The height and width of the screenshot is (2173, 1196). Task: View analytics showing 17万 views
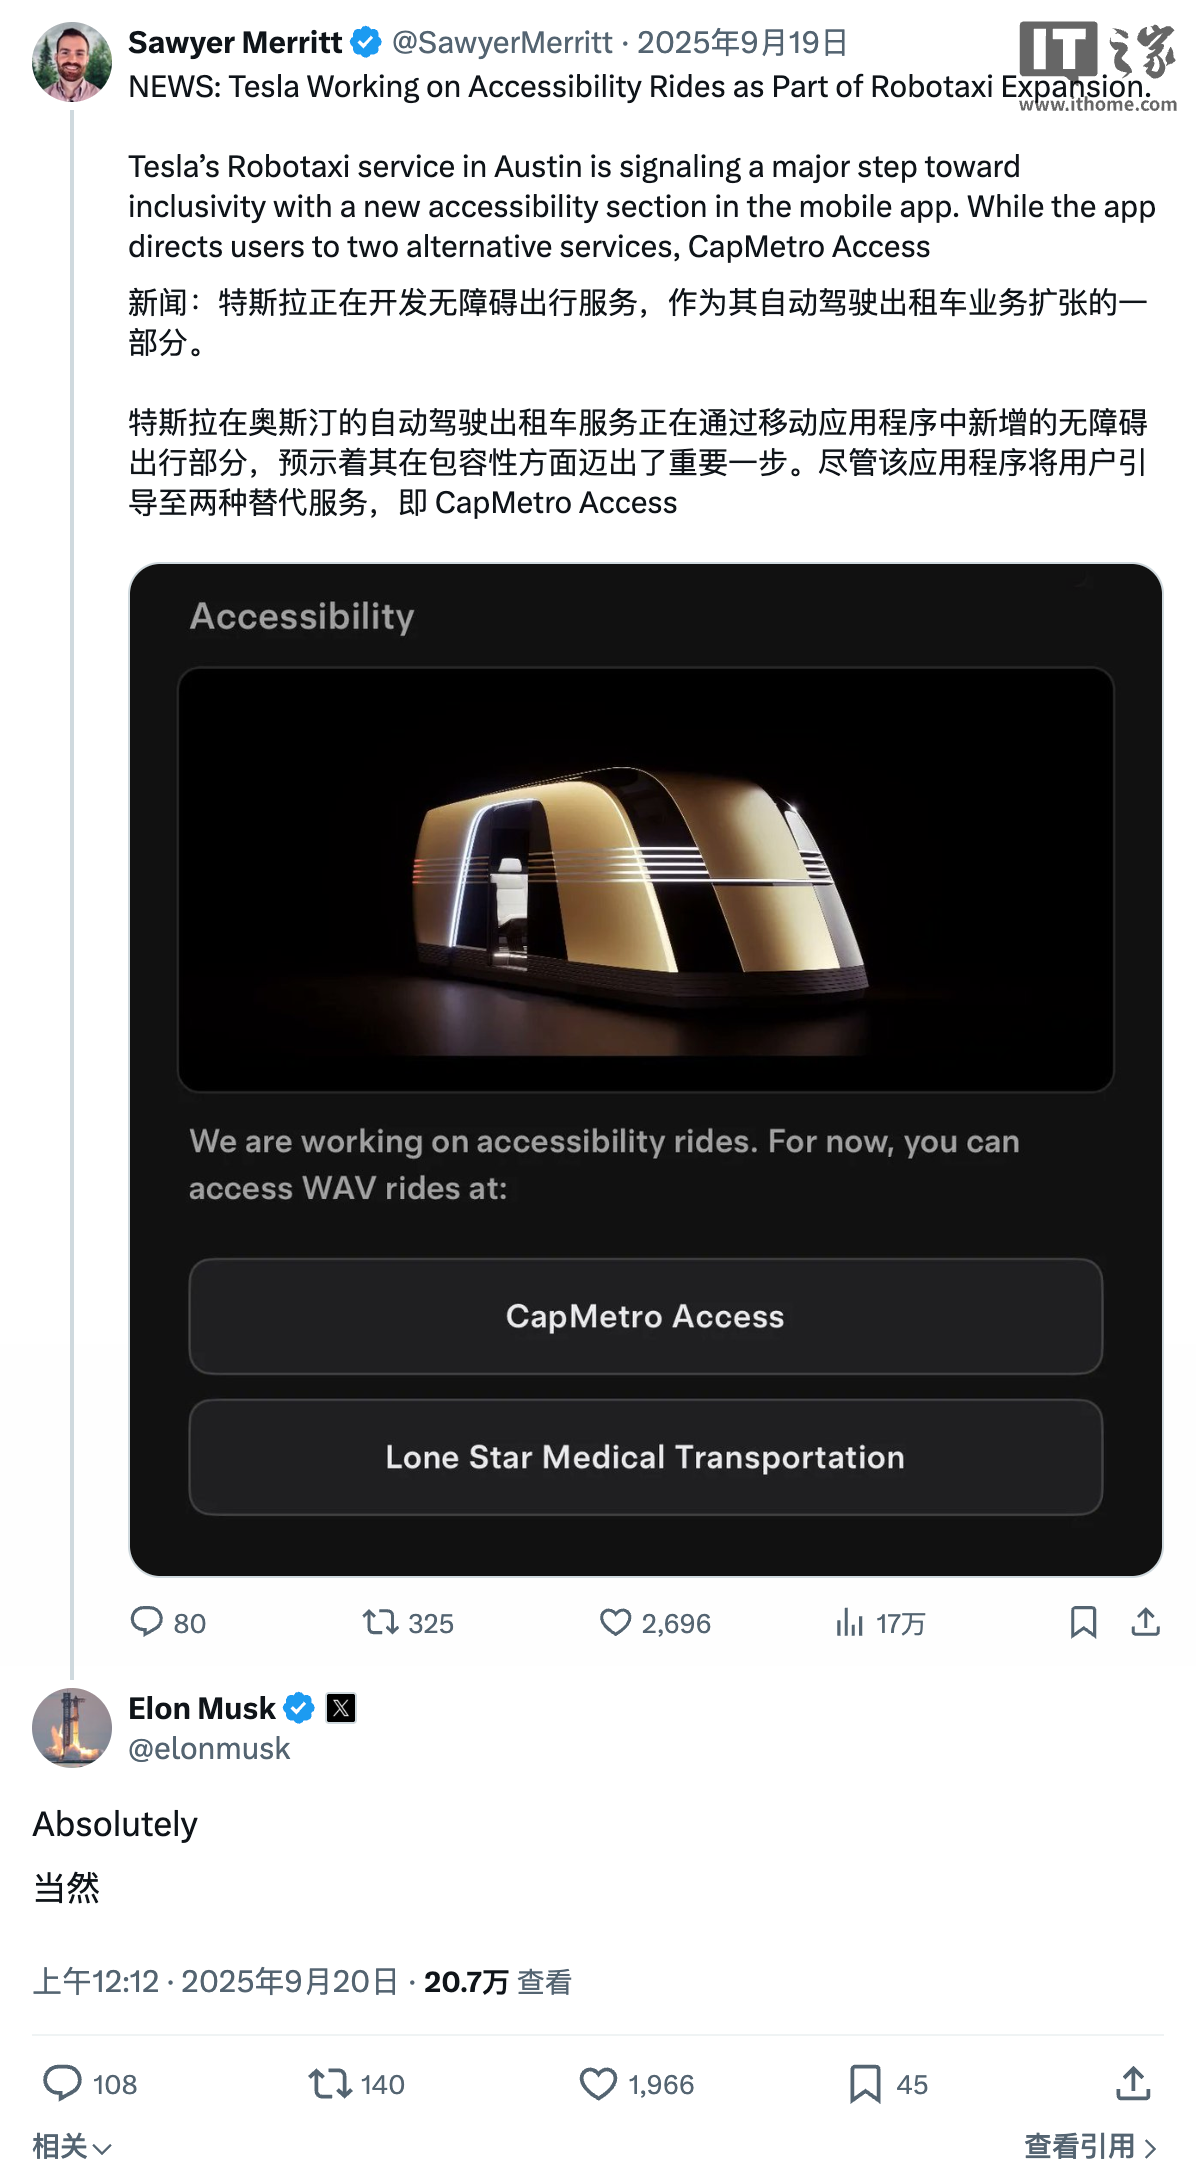[849, 1622]
